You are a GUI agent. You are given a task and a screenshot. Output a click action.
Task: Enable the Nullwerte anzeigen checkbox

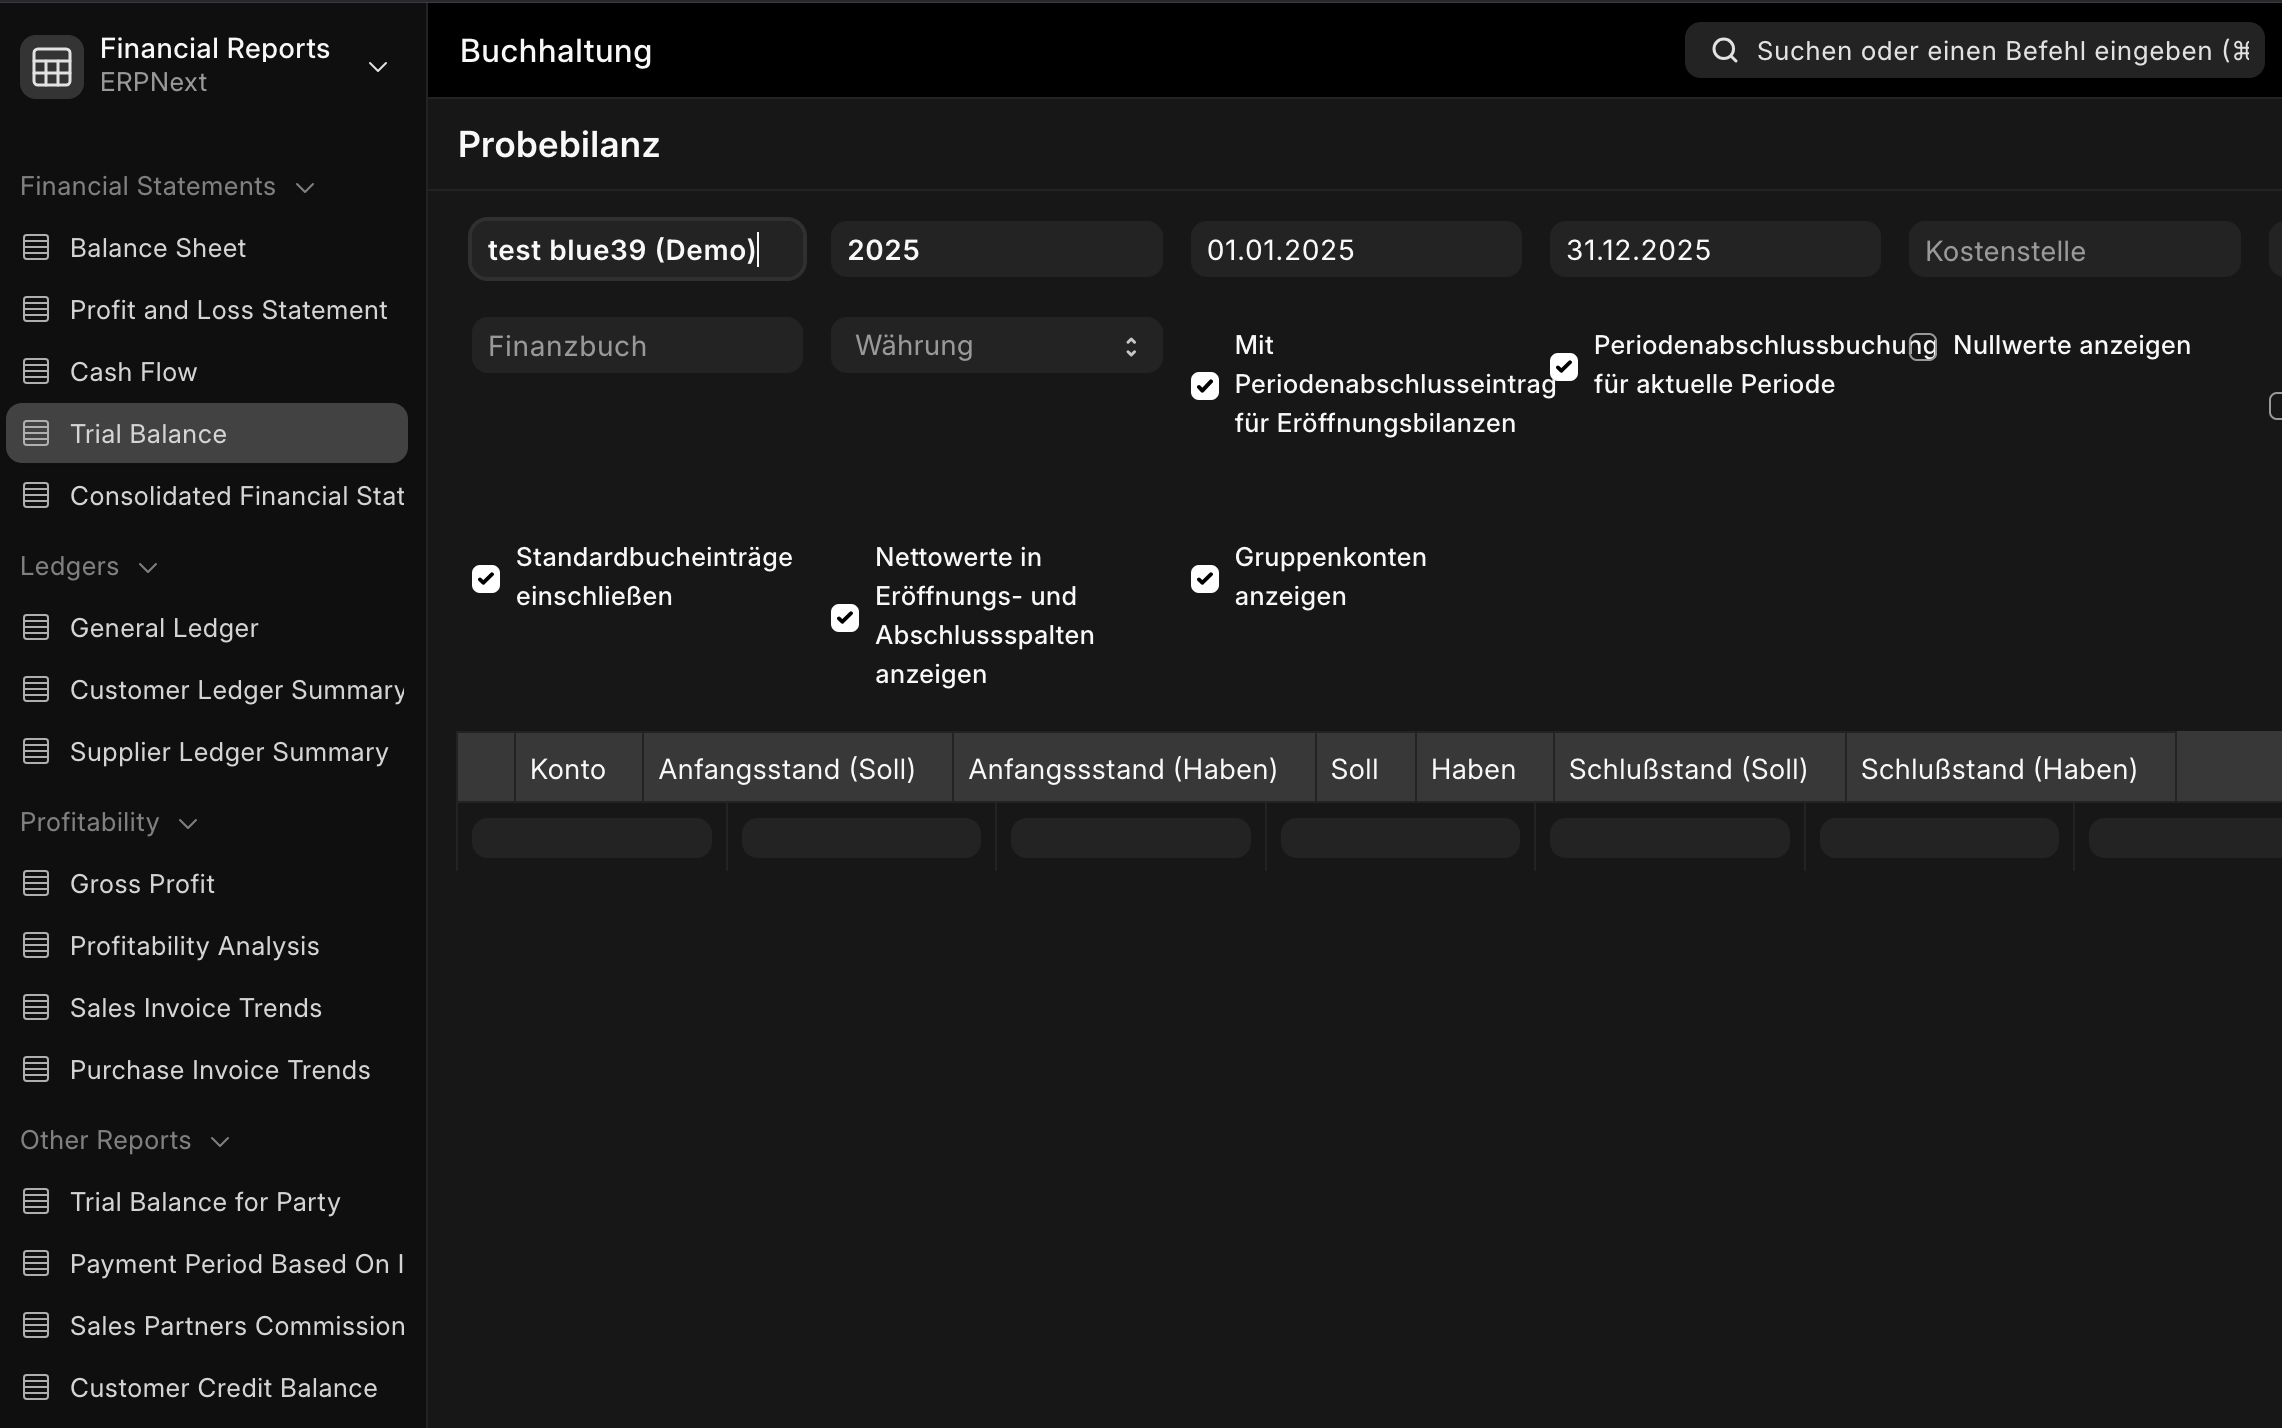(x=1923, y=347)
